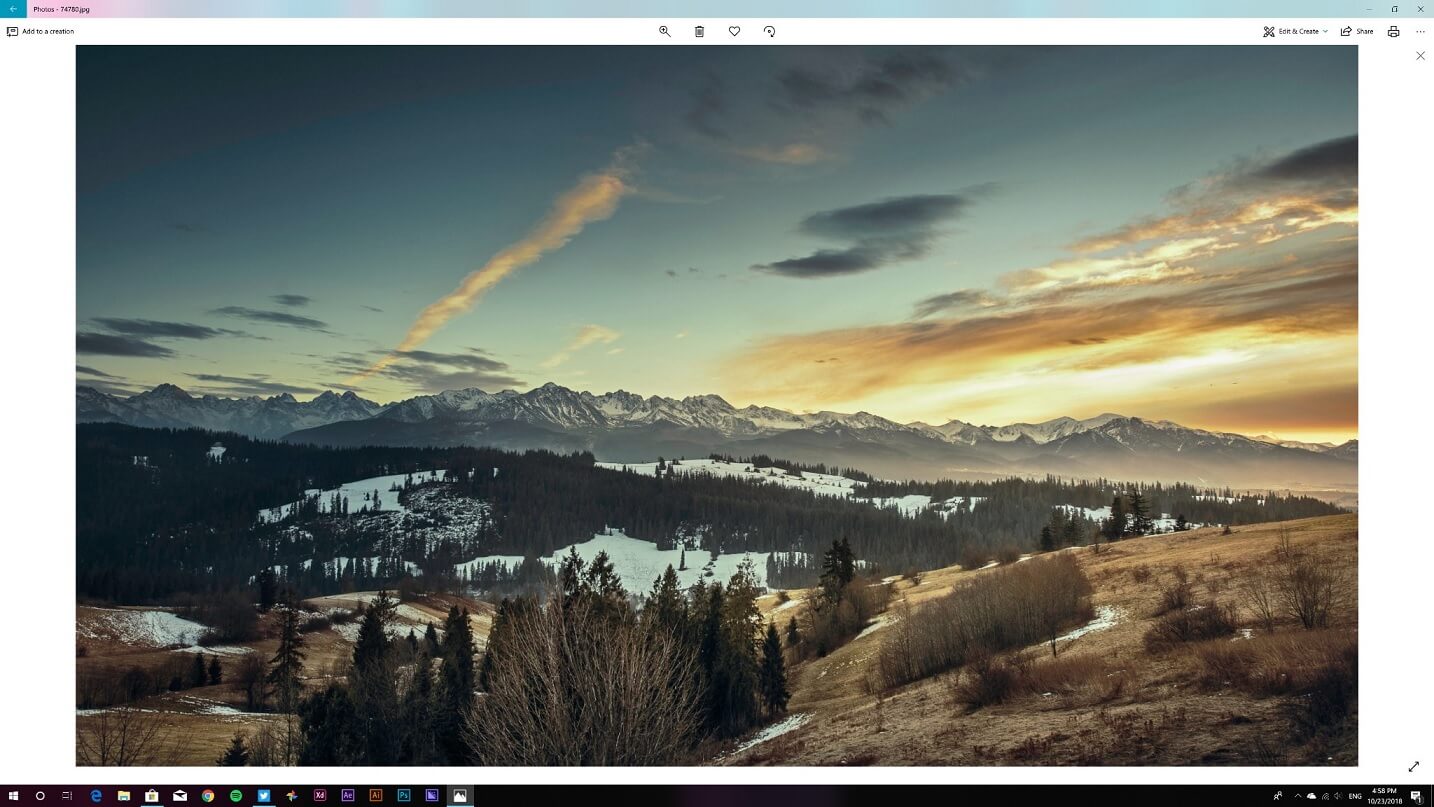Zoom into the photo with magnifier icon
1434x807 pixels.
[665, 31]
